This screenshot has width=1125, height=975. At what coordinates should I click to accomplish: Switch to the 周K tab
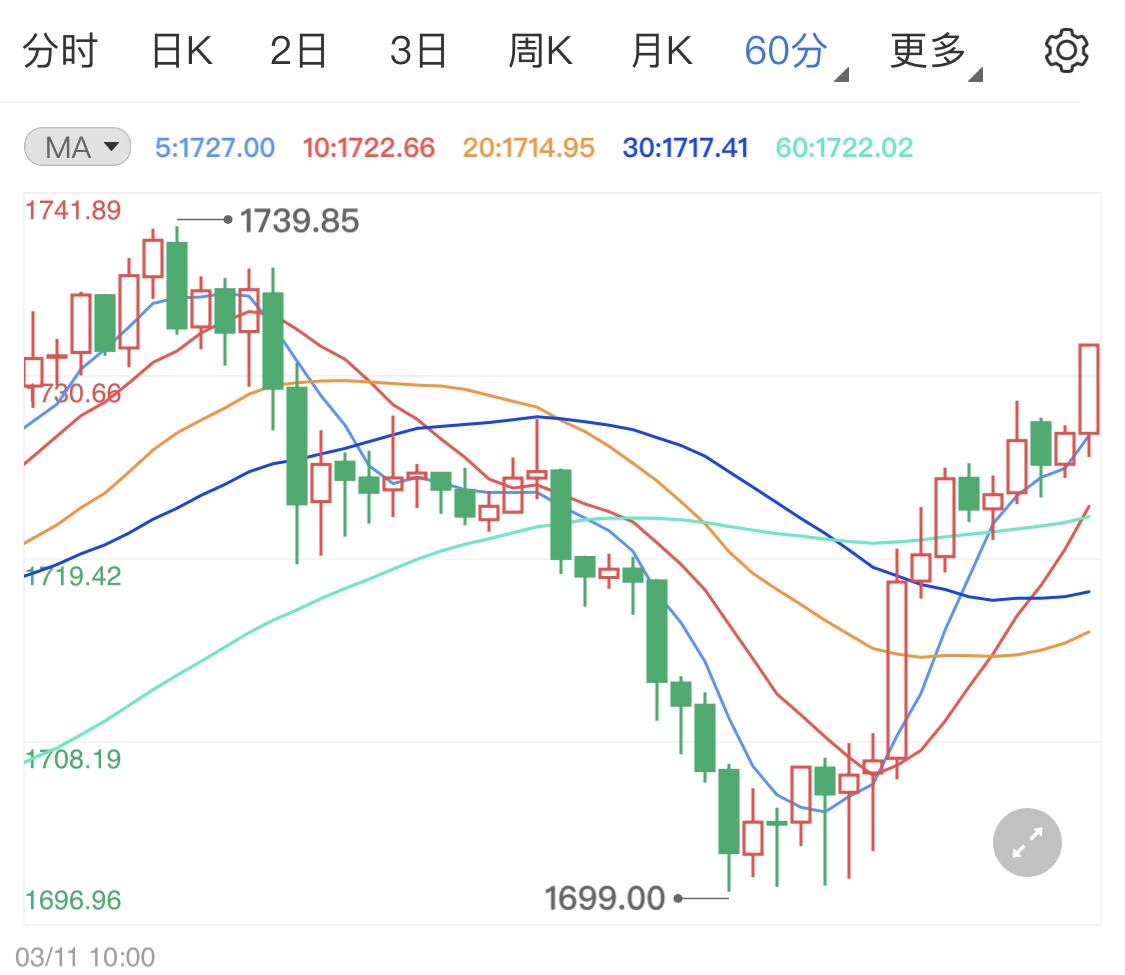pos(540,51)
